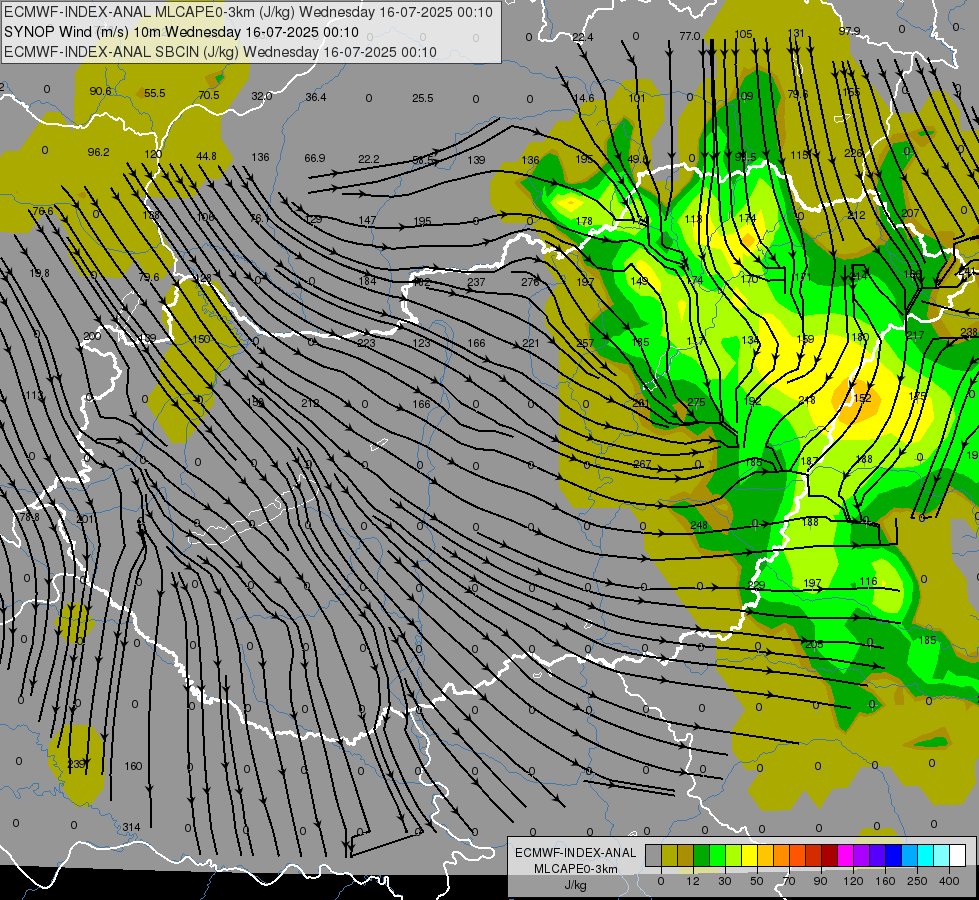
Task: Click the map value '19.8'
Action: 39,273
